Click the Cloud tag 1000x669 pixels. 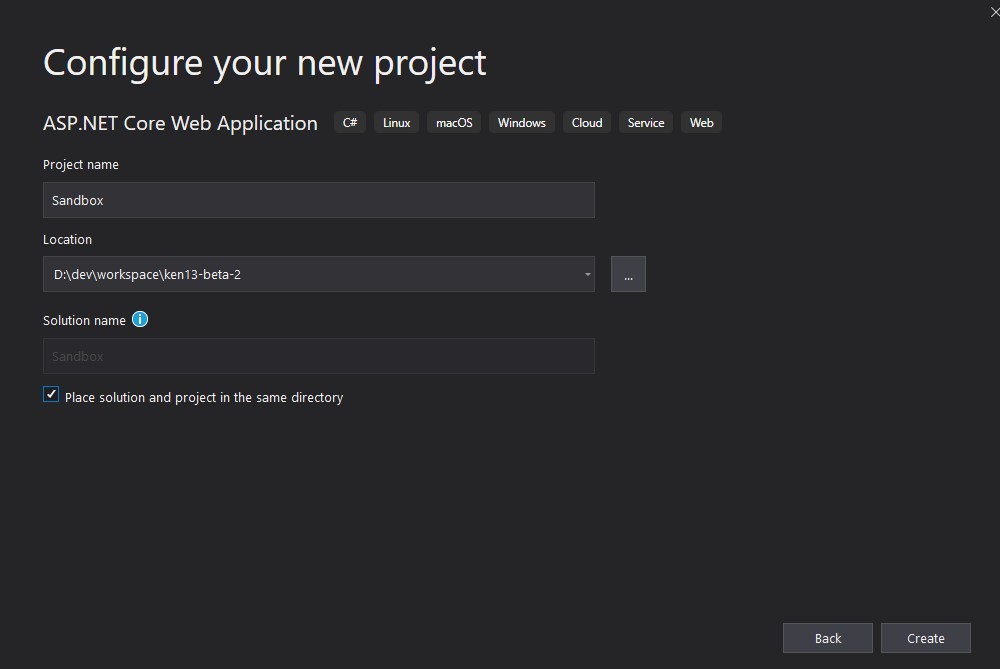click(587, 122)
